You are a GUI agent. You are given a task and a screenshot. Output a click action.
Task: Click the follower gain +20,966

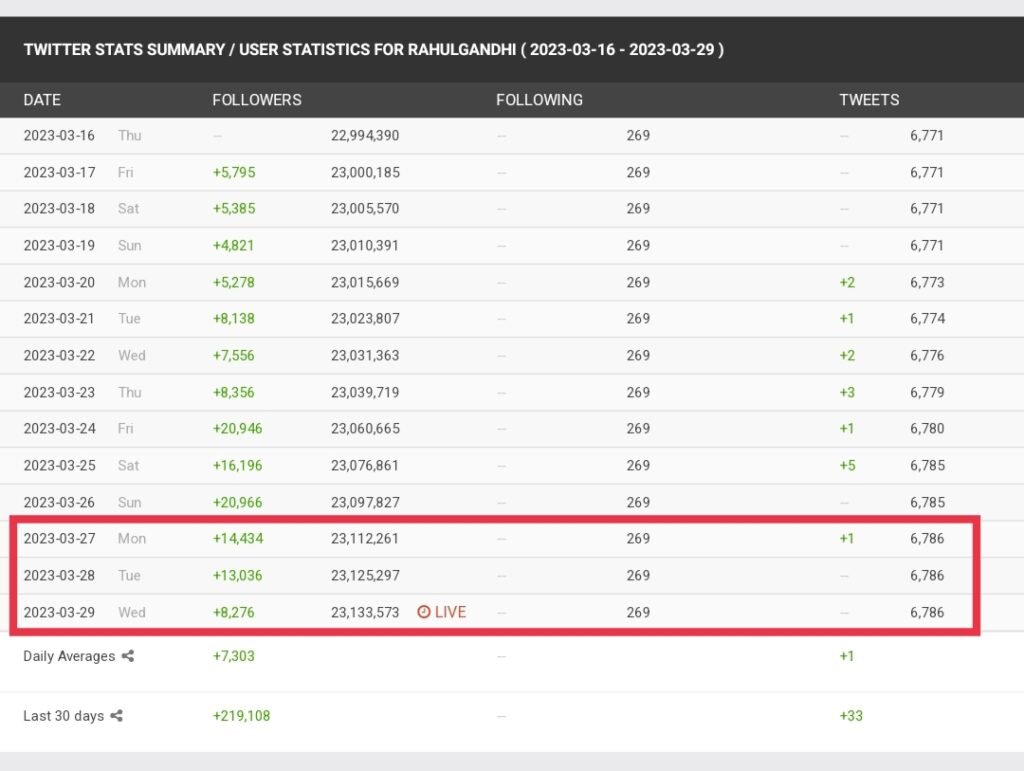(x=237, y=503)
